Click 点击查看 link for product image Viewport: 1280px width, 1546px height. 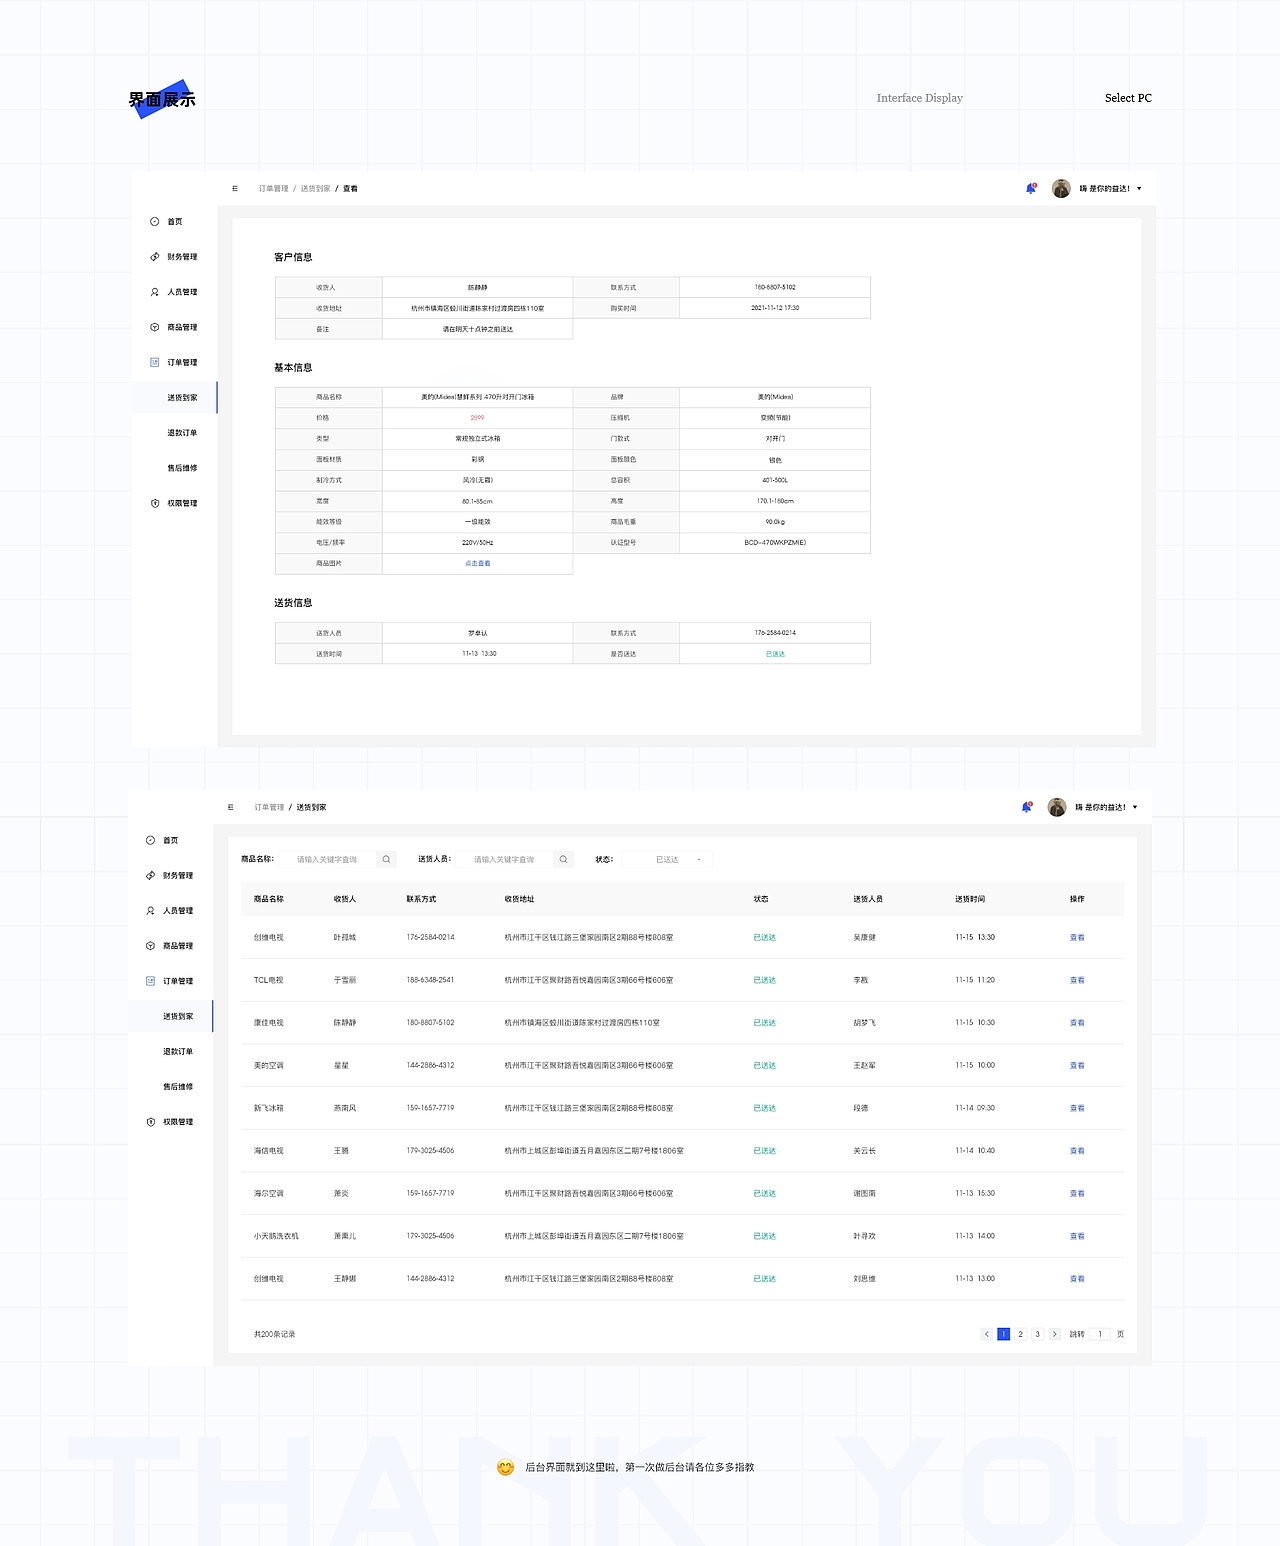click(x=477, y=563)
